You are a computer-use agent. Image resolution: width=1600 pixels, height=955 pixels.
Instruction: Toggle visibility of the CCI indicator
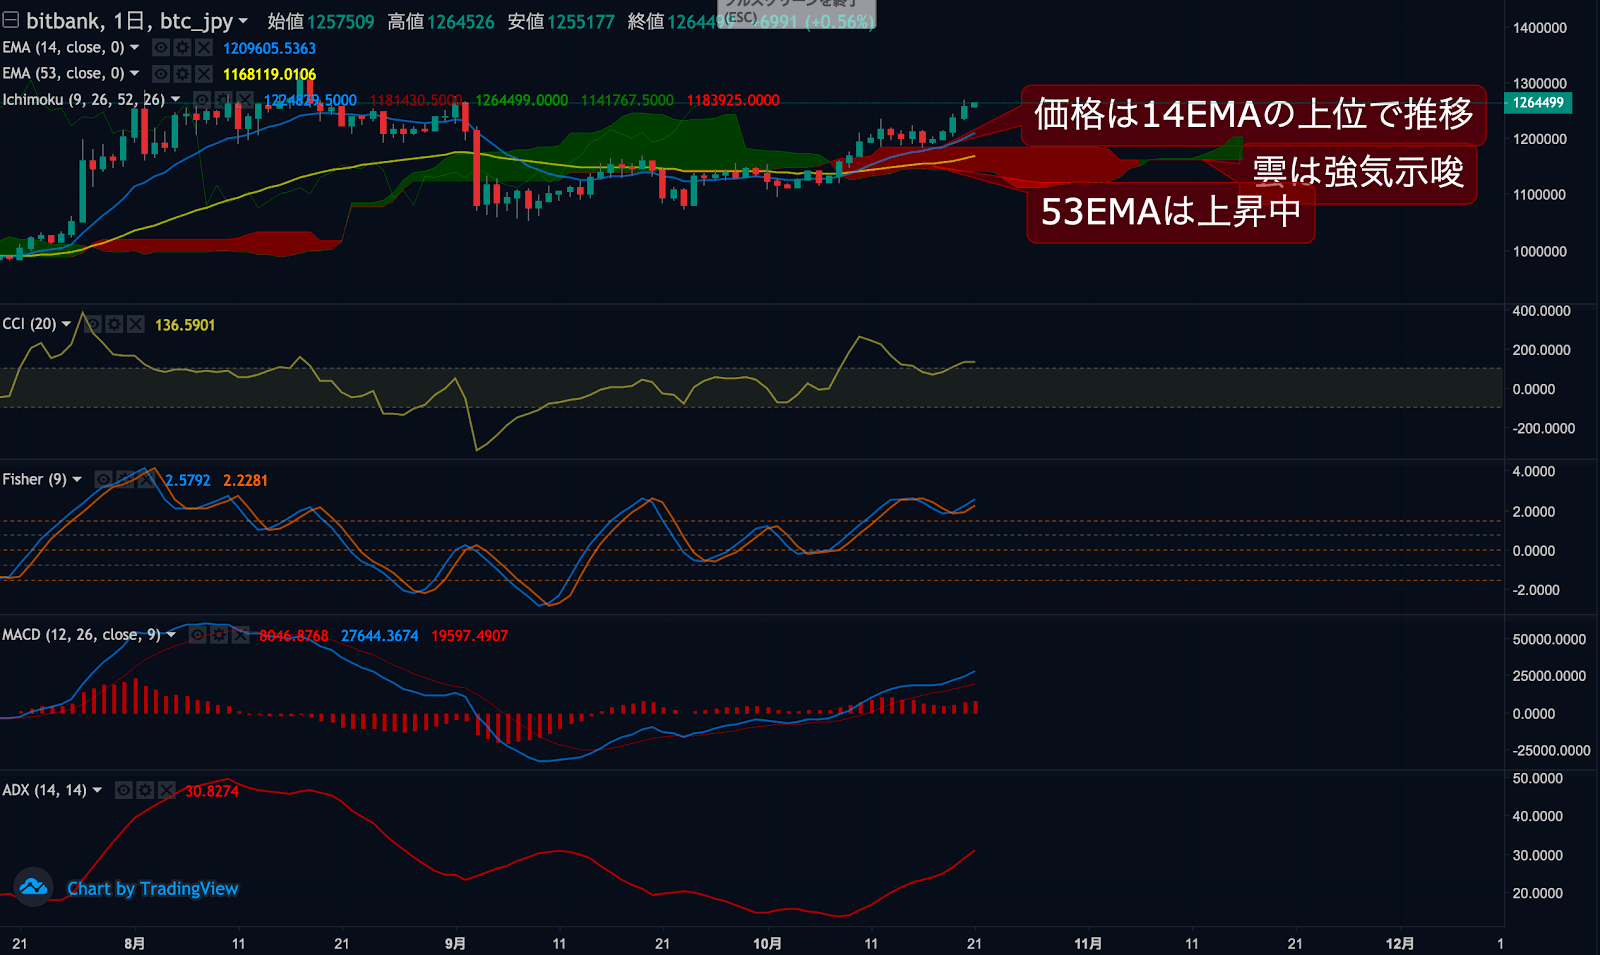click(x=92, y=324)
